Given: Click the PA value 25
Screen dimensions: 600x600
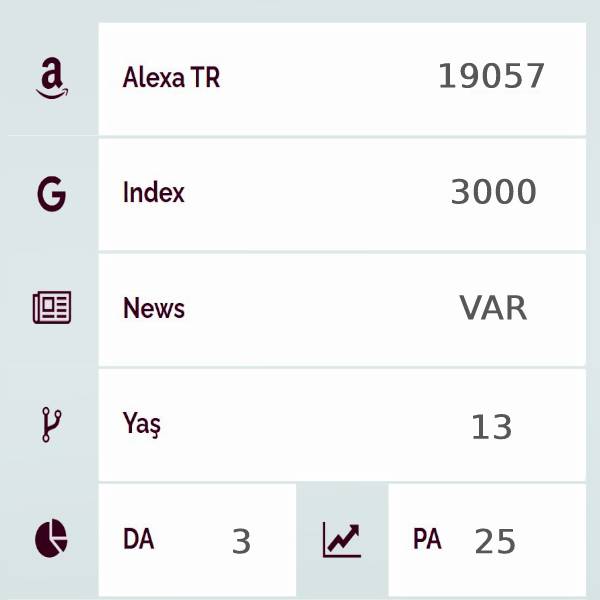Looking at the screenshot, I should click(x=495, y=541).
